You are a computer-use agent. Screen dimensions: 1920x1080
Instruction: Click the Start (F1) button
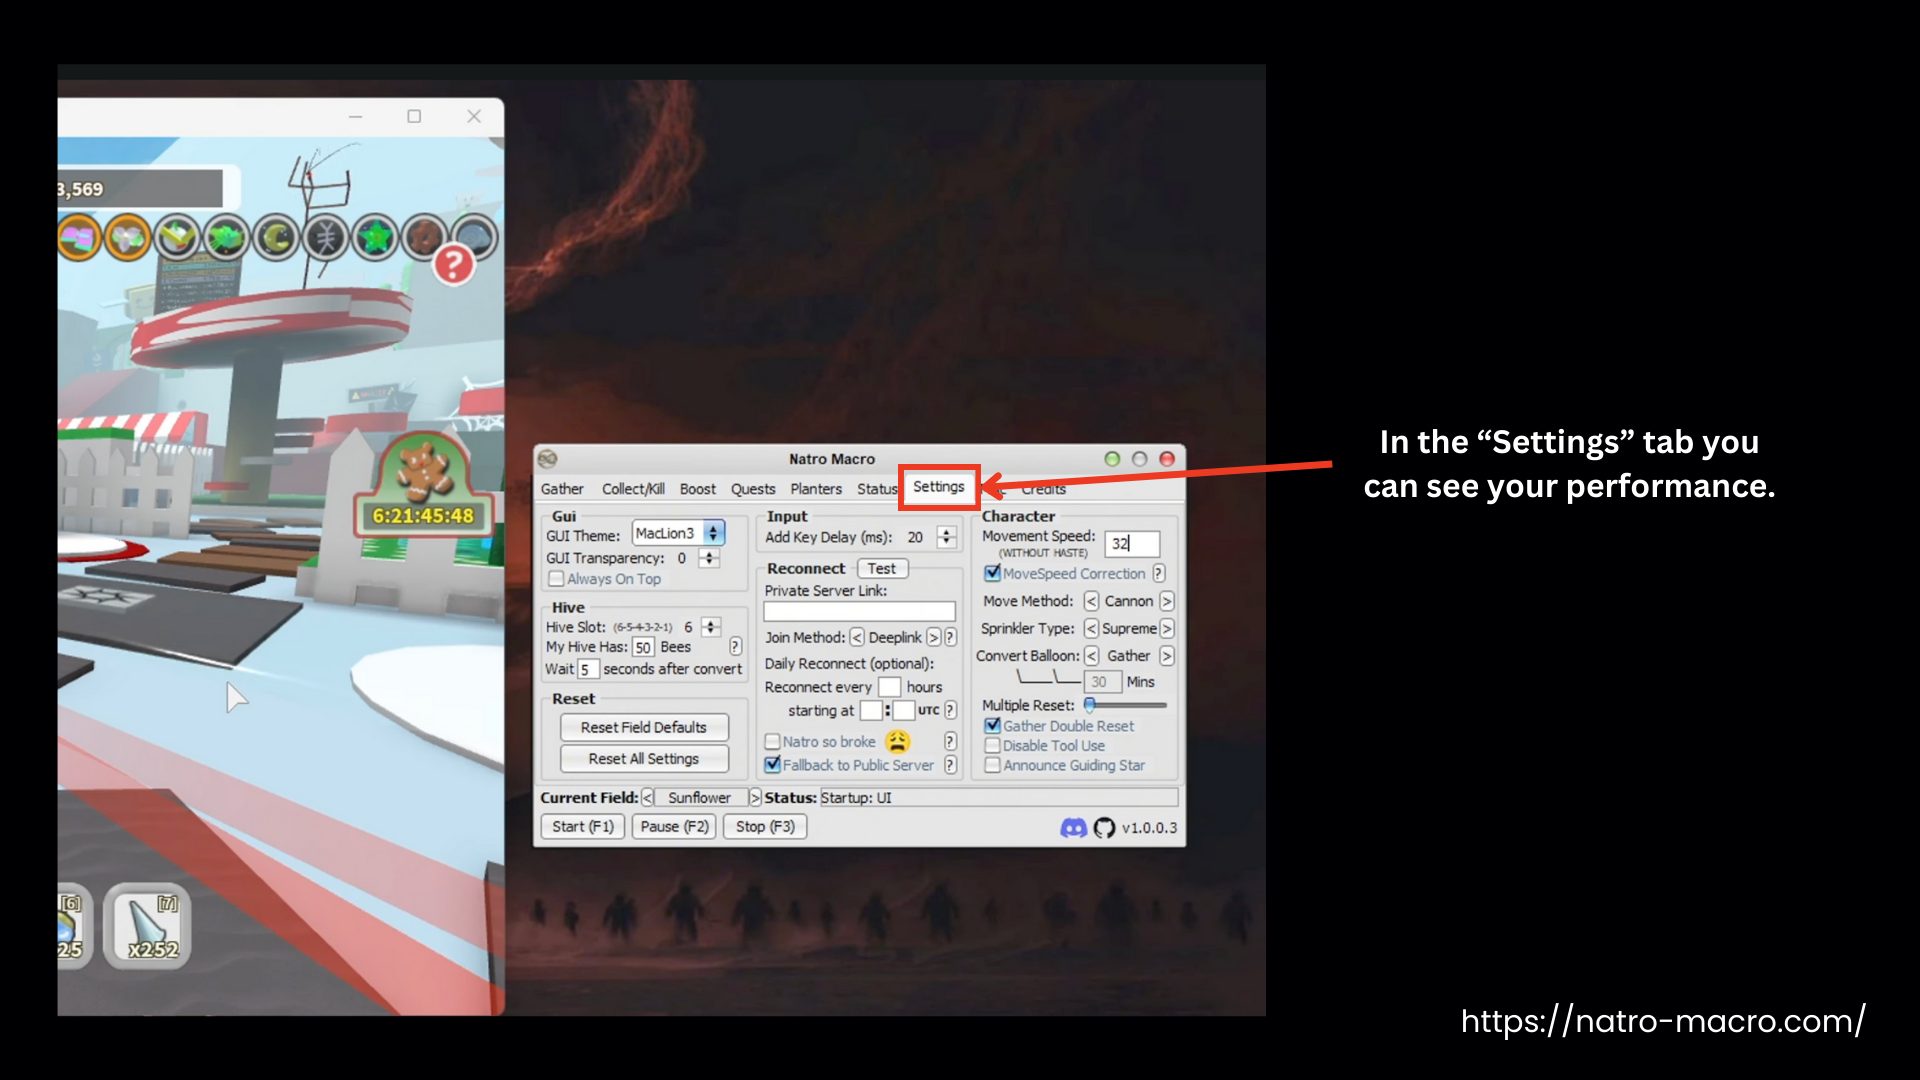click(581, 826)
